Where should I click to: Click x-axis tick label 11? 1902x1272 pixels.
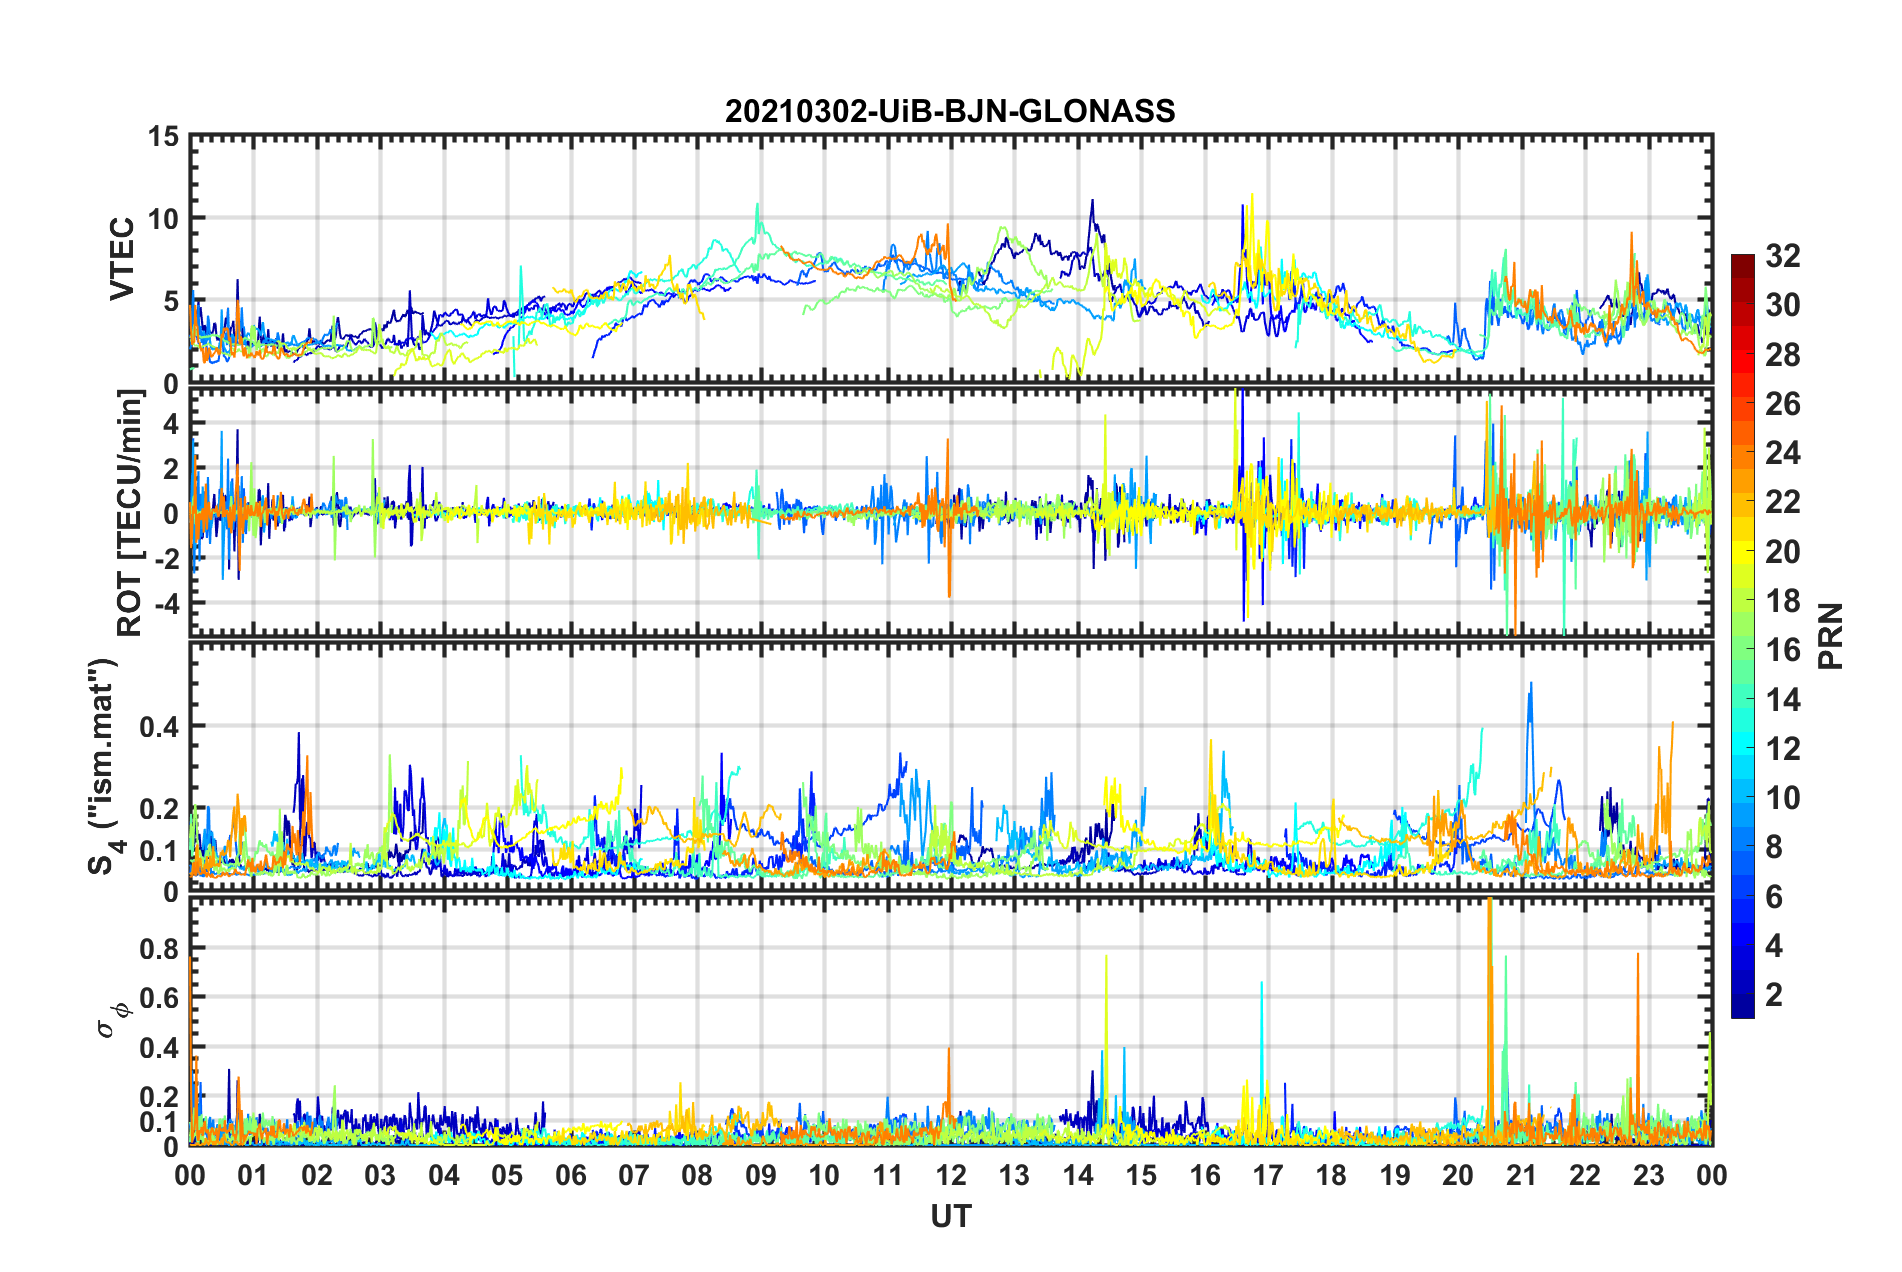(888, 1175)
